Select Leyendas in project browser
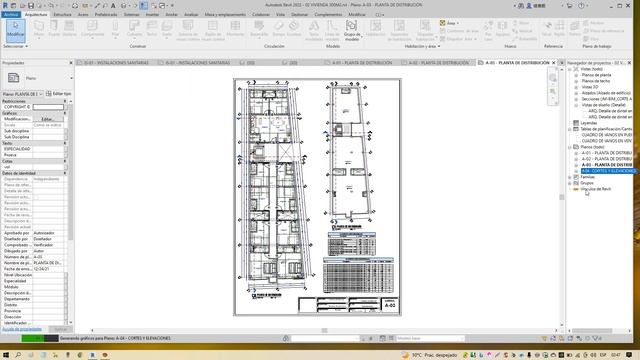 588,123
